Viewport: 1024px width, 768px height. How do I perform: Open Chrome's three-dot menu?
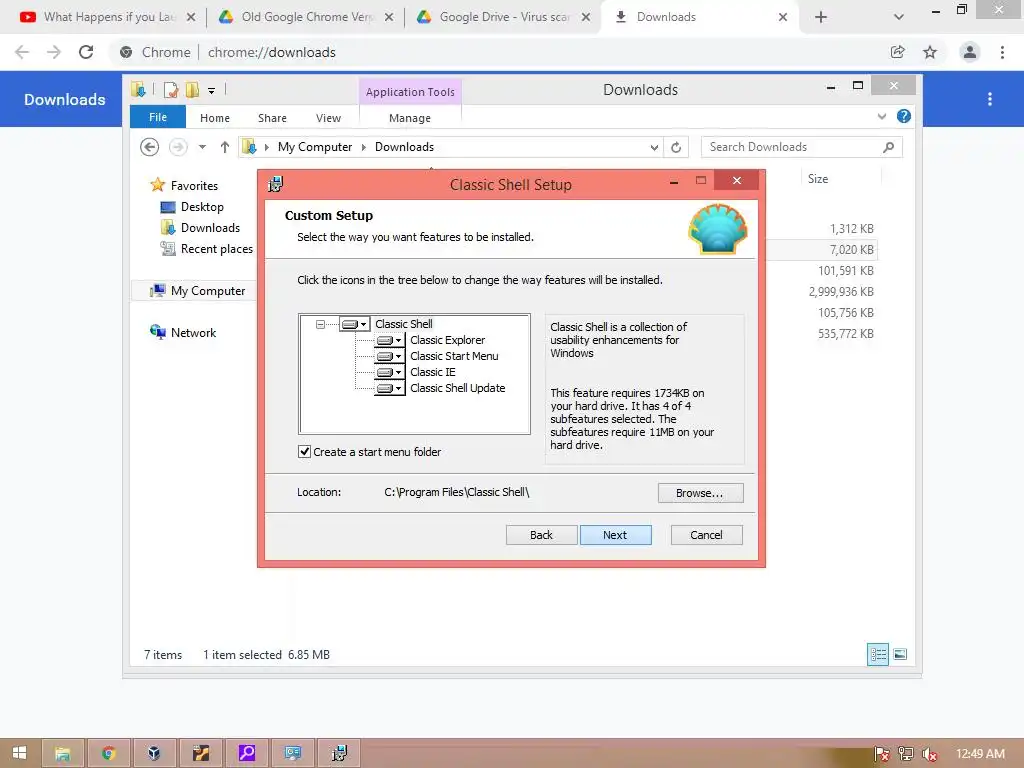[x=1002, y=52]
